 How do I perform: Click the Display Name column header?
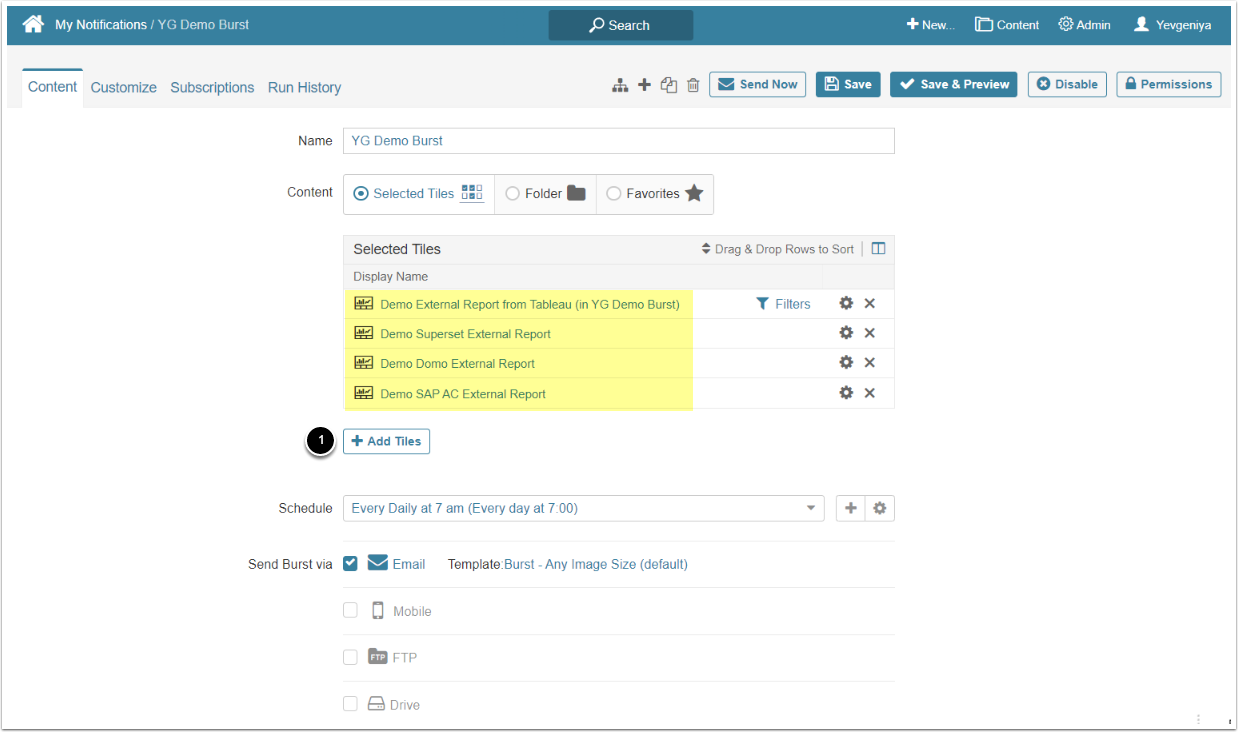[x=390, y=276]
